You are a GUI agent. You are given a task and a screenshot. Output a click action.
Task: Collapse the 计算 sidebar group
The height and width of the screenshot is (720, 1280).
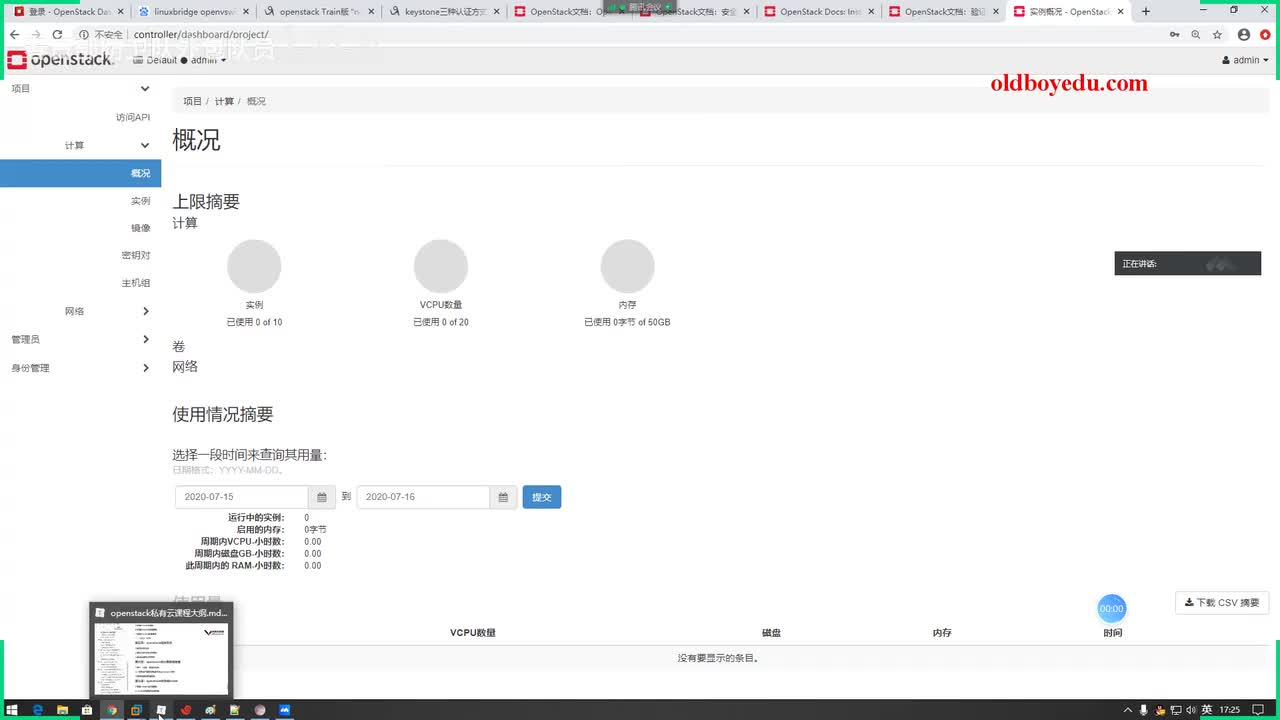coord(107,145)
